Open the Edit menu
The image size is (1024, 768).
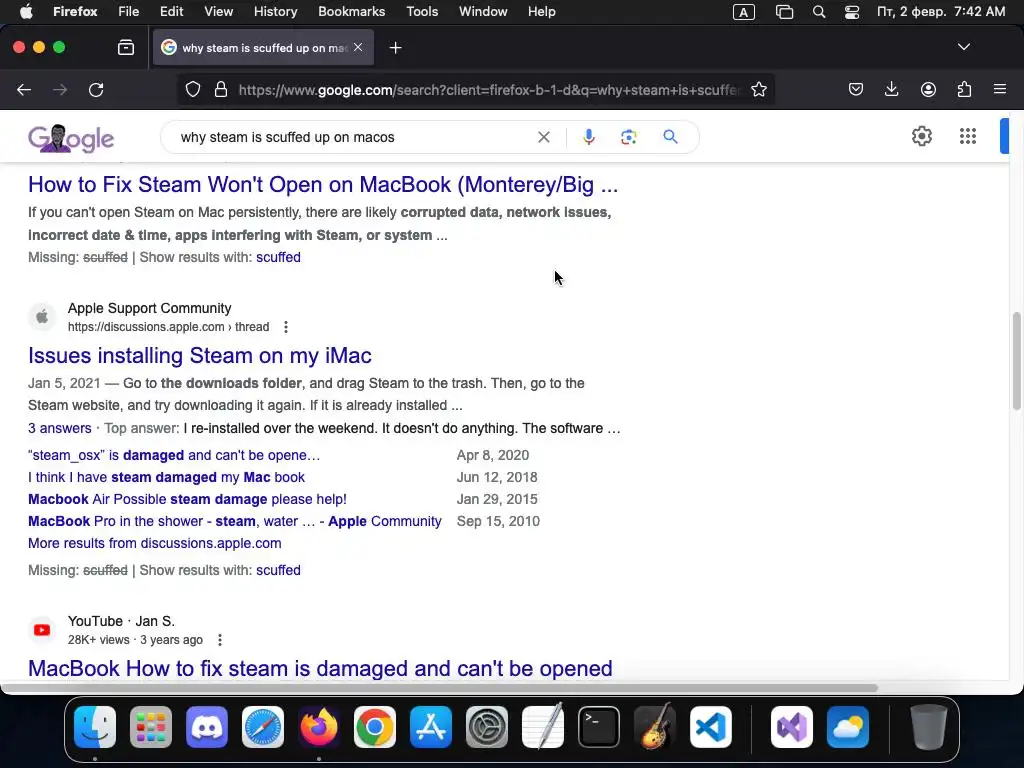pyautogui.click(x=171, y=12)
